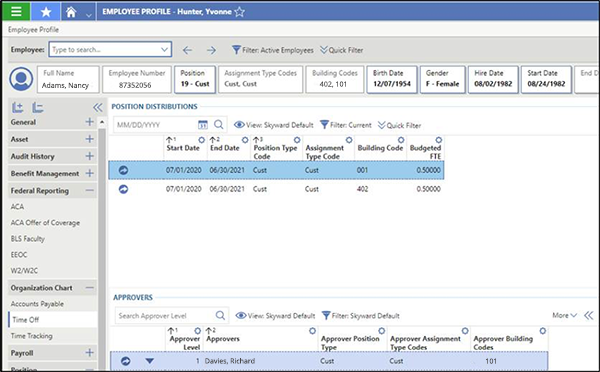Open Filter: Current for Position Distributions
This screenshot has height=372, width=600.
pyautogui.click(x=346, y=125)
